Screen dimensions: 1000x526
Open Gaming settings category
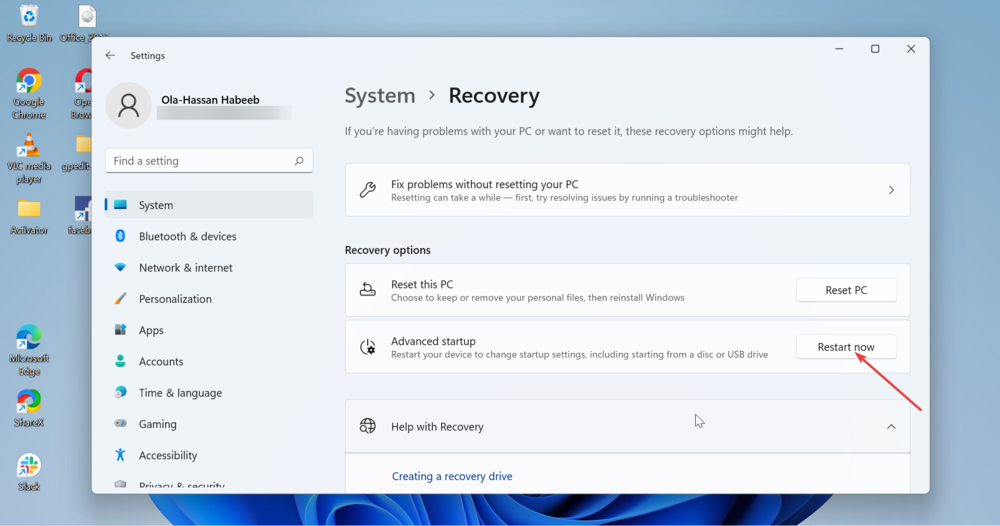209,423
